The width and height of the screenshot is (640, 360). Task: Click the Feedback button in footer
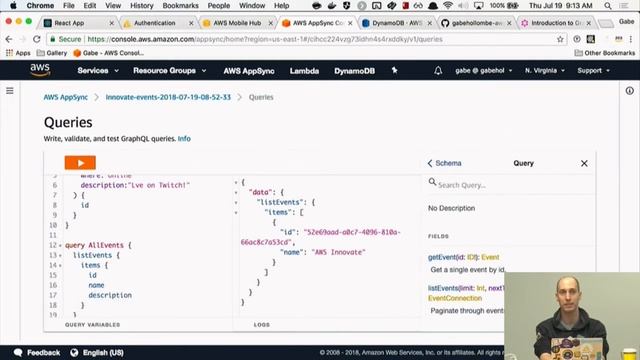(37, 353)
